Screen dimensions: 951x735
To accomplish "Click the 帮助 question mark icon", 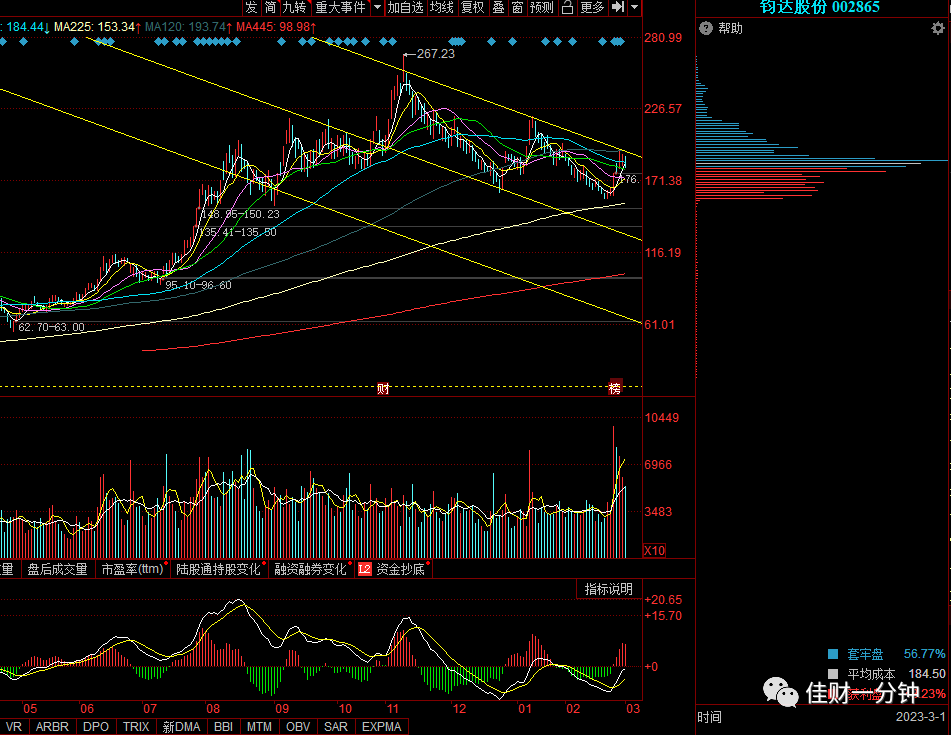I will pos(705,28).
